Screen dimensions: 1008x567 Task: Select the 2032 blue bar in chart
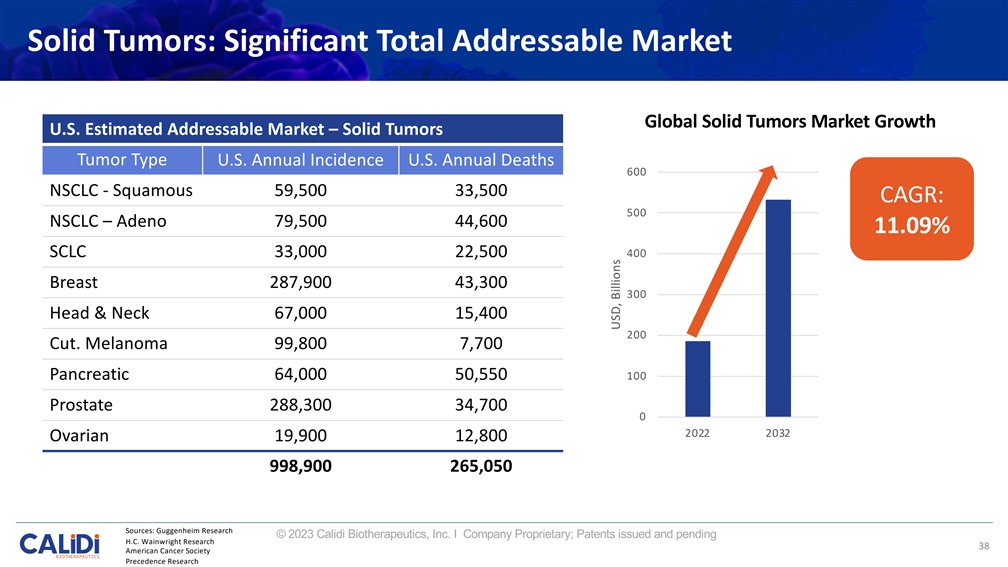778,307
